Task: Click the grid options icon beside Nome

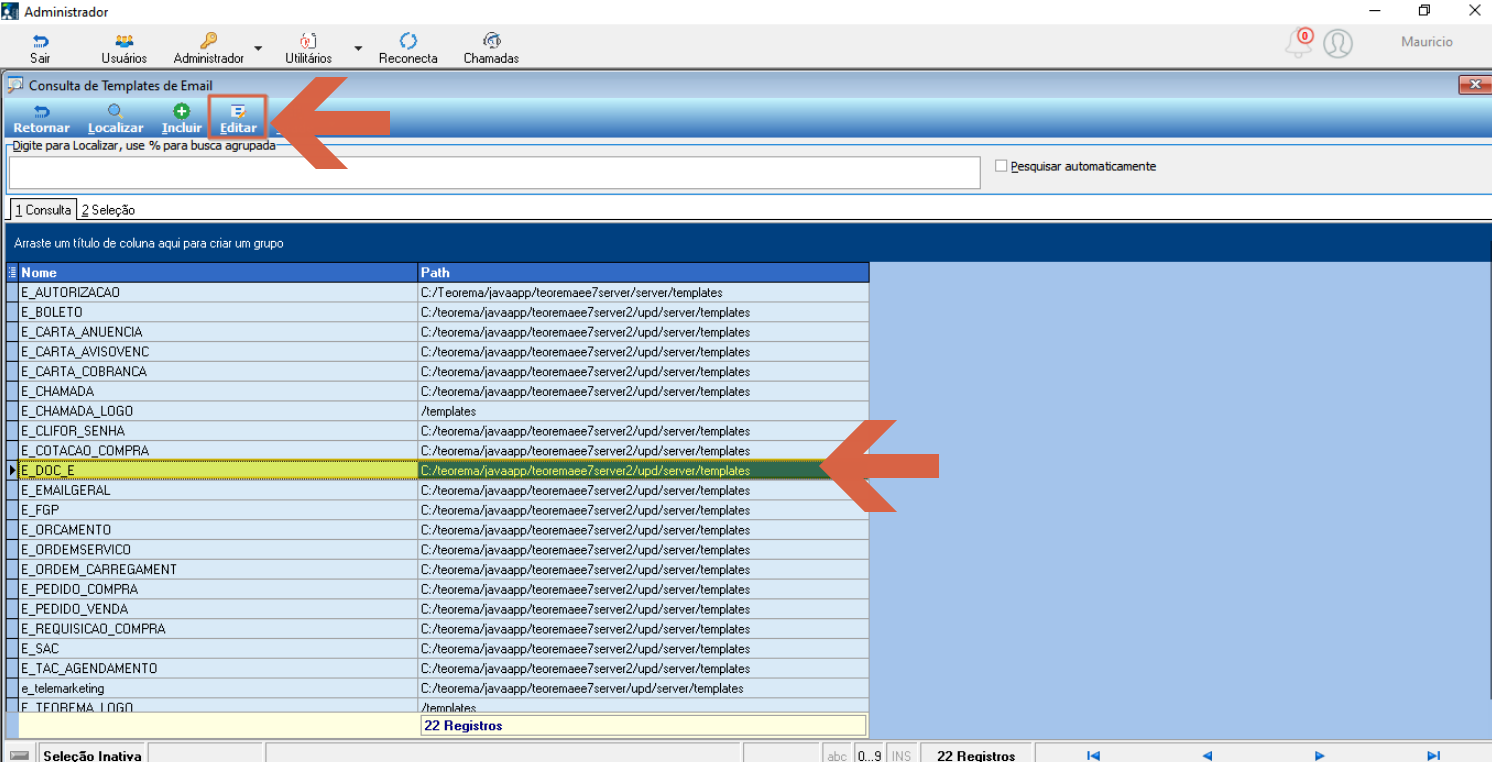Action: tap(12, 272)
